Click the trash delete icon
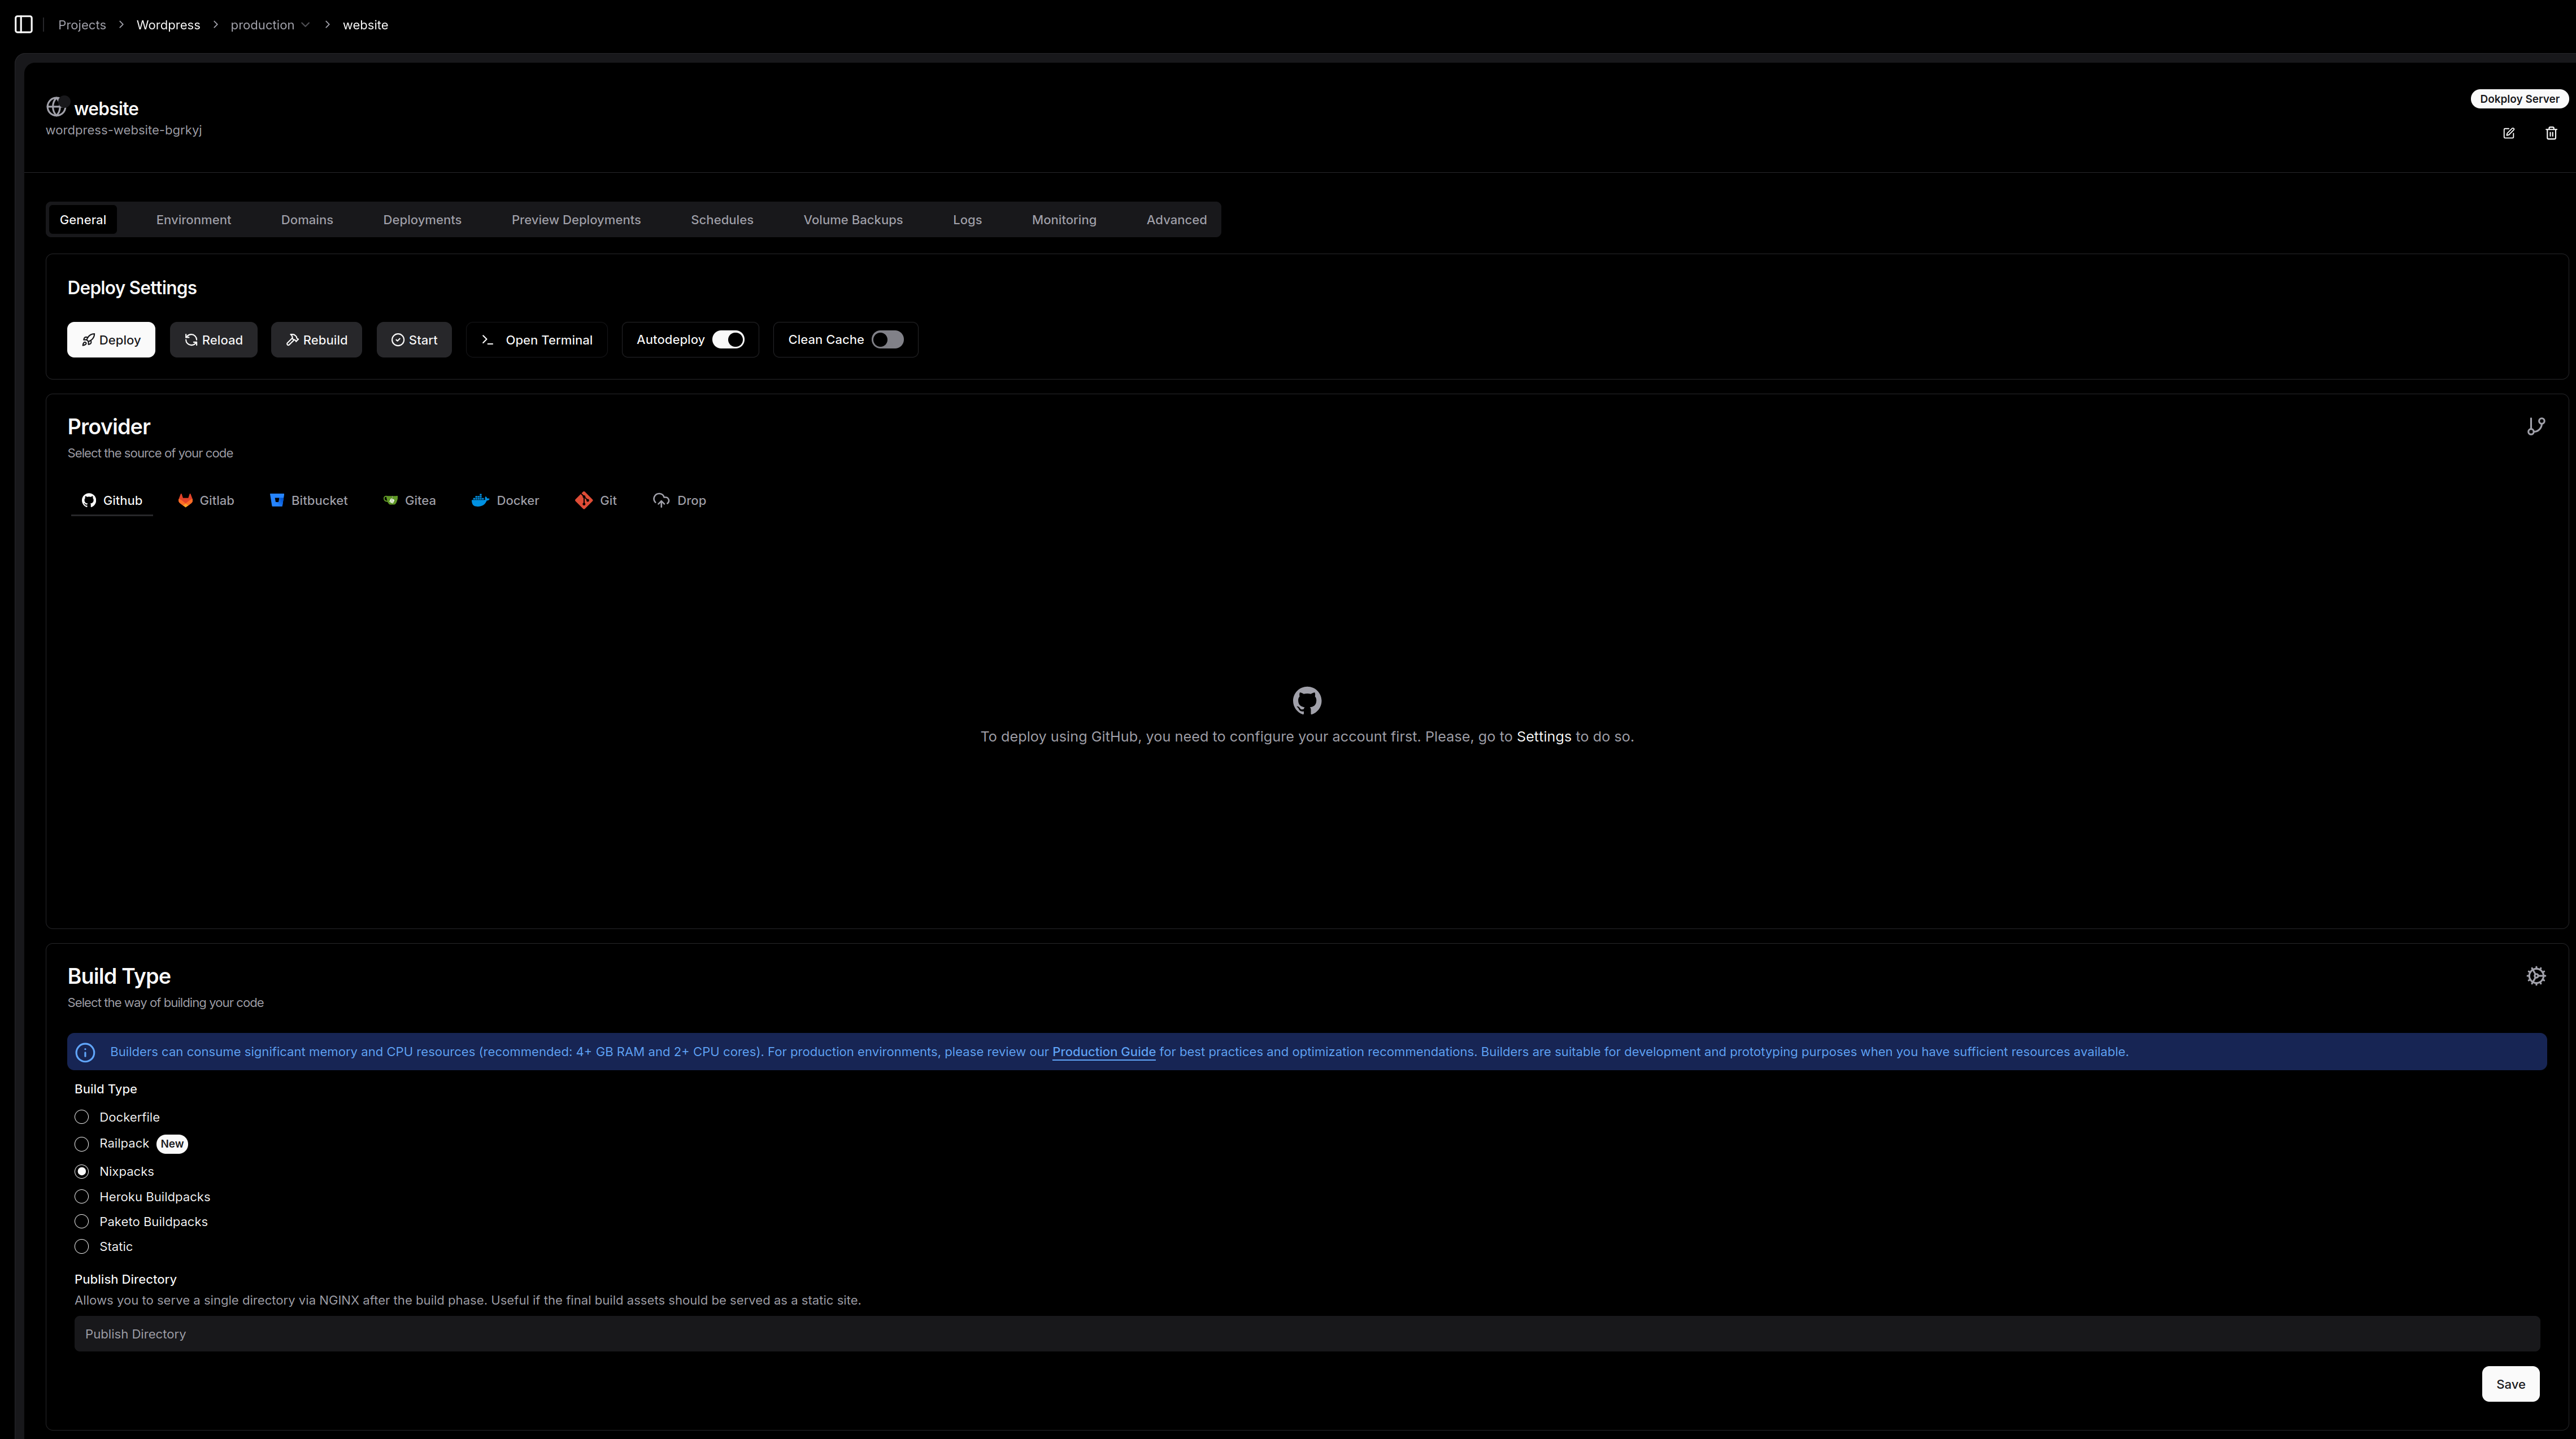Viewport: 2576px width, 1439px height. point(2551,133)
